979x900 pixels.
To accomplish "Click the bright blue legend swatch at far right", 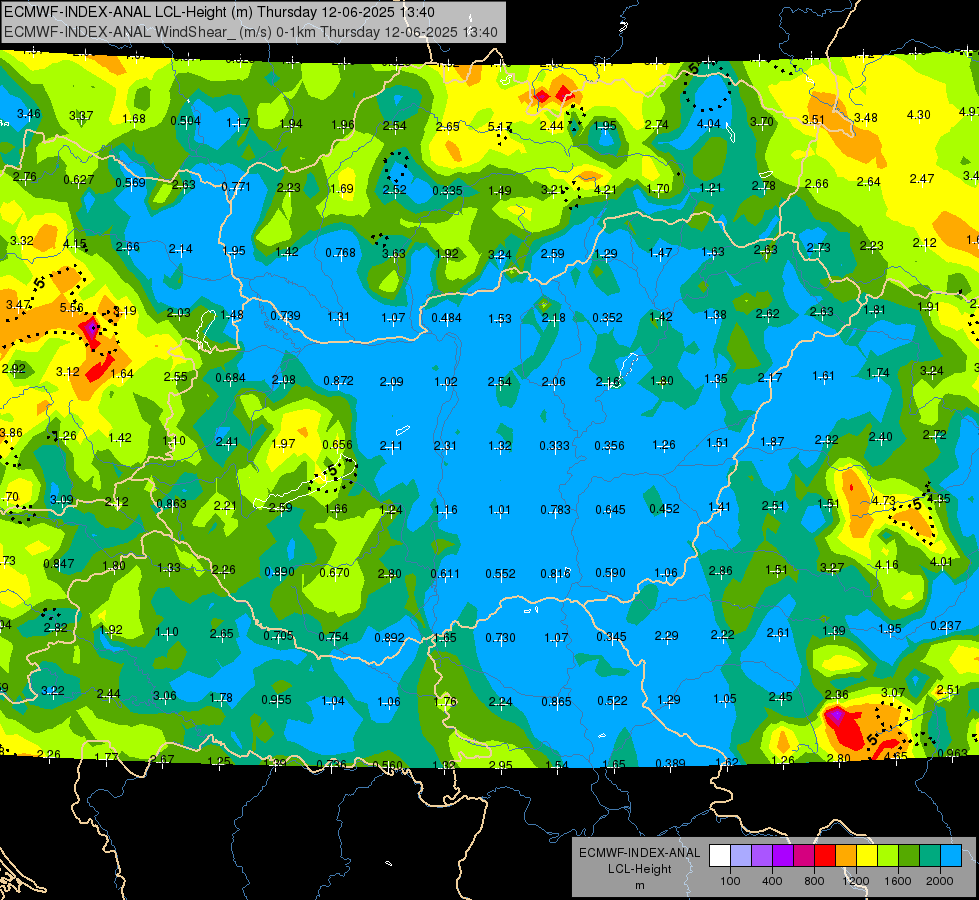I will coord(950,855).
